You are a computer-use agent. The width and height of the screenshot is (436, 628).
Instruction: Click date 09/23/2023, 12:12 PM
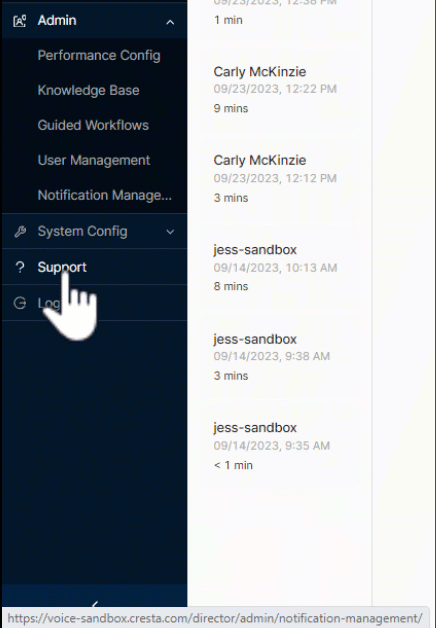(275, 178)
